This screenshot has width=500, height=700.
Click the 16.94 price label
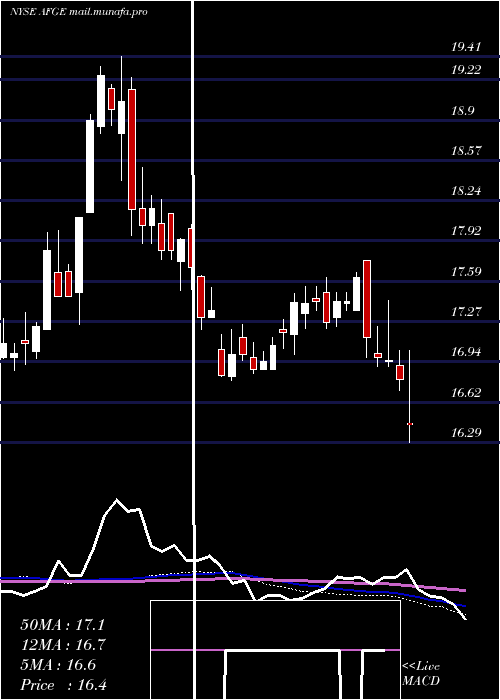(466, 352)
